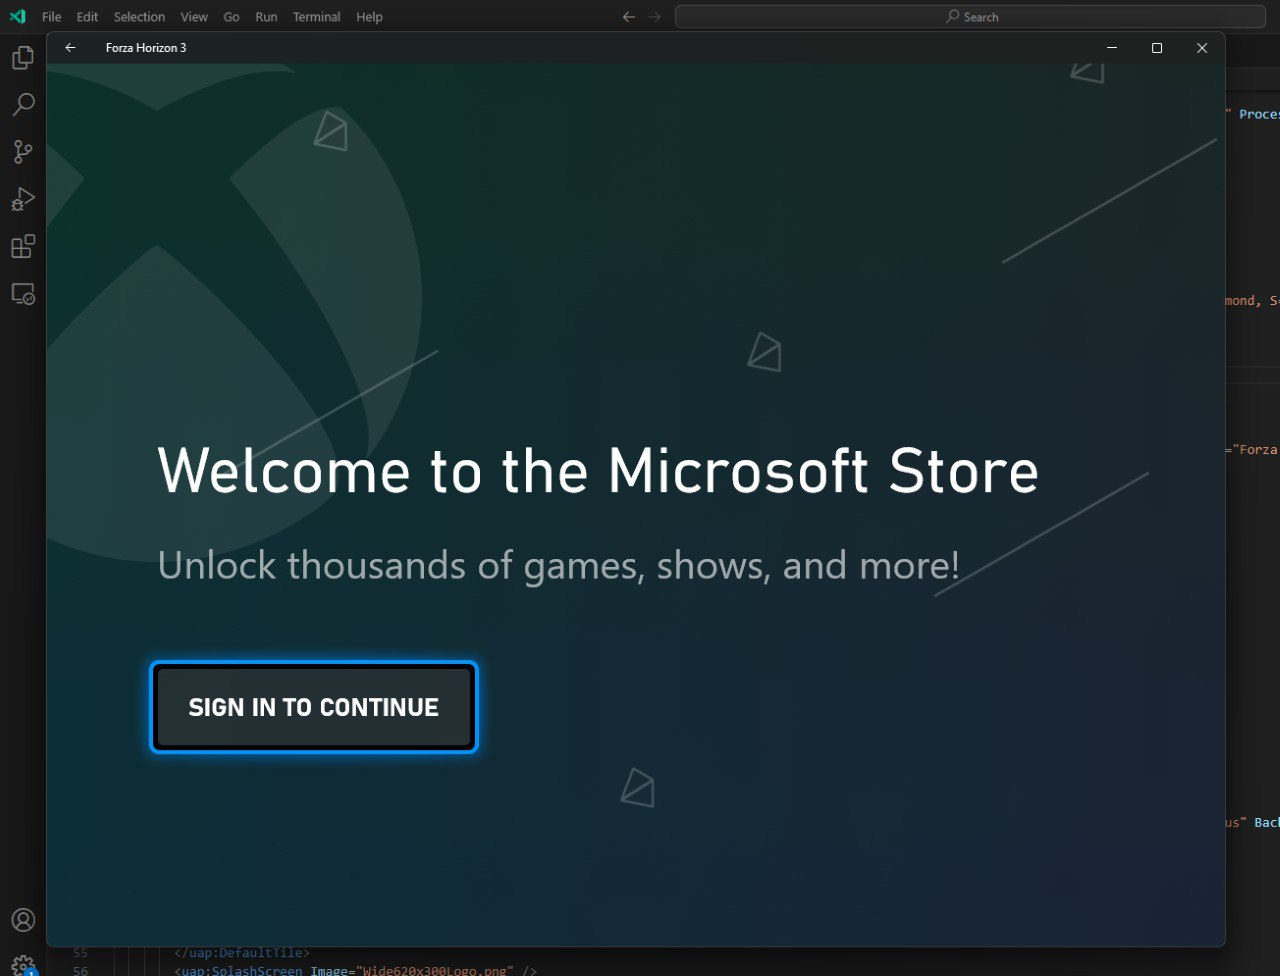The image size is (1280, 976).
Task: Click Sign In To Continue button
Action: pyautogui.click(x=314, y=707)
